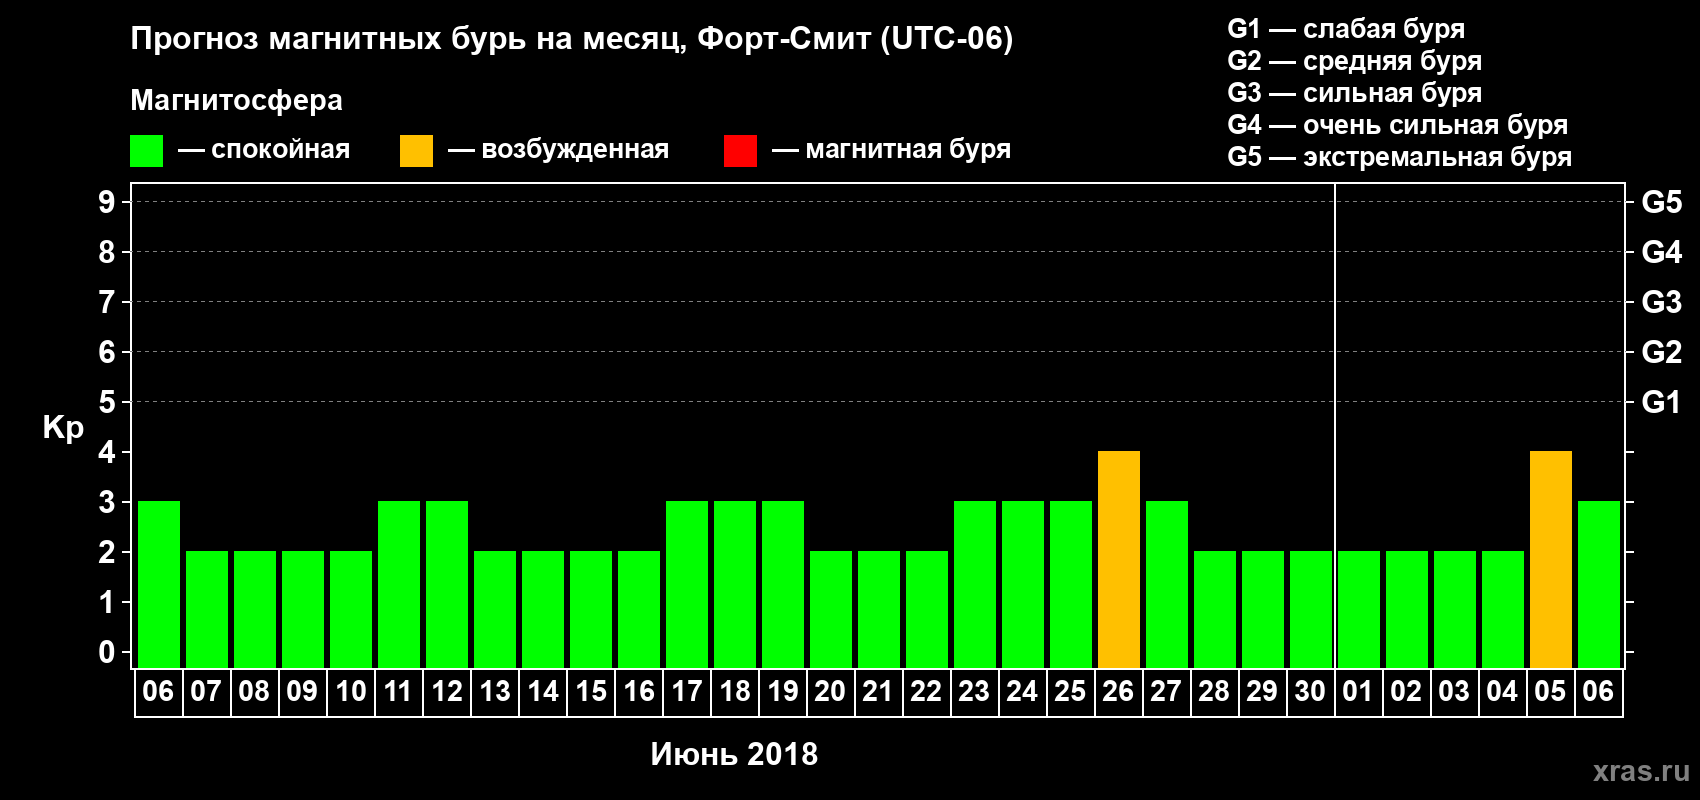Viewport: 1700px width, 800px height.
Task: Click 'G5 — экстремальная буря' legend line
Action: pyautogui.click(x=1399, y=157)
